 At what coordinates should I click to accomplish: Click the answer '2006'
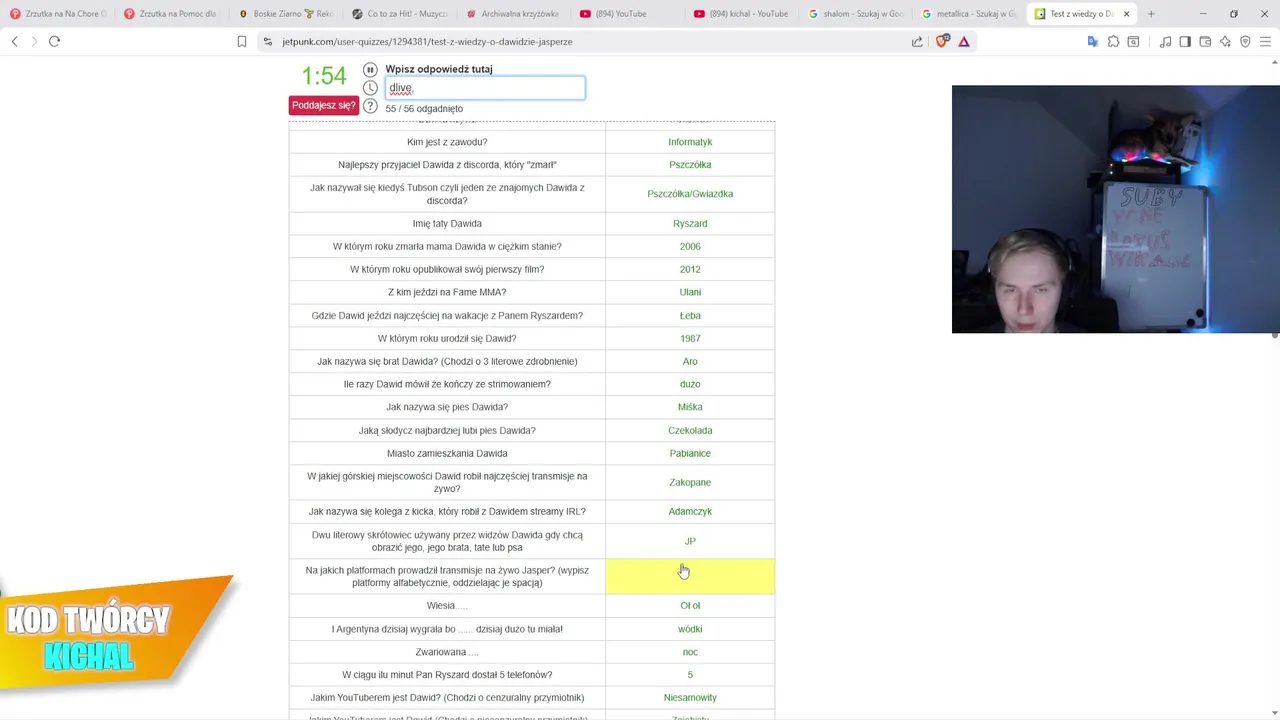690,246
